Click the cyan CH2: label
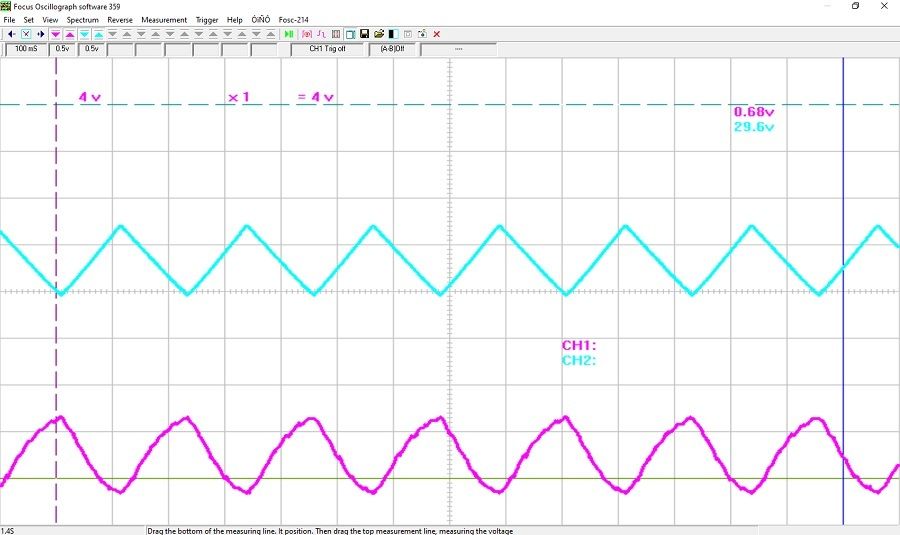 pyautogui.click(x=579, y=360)
